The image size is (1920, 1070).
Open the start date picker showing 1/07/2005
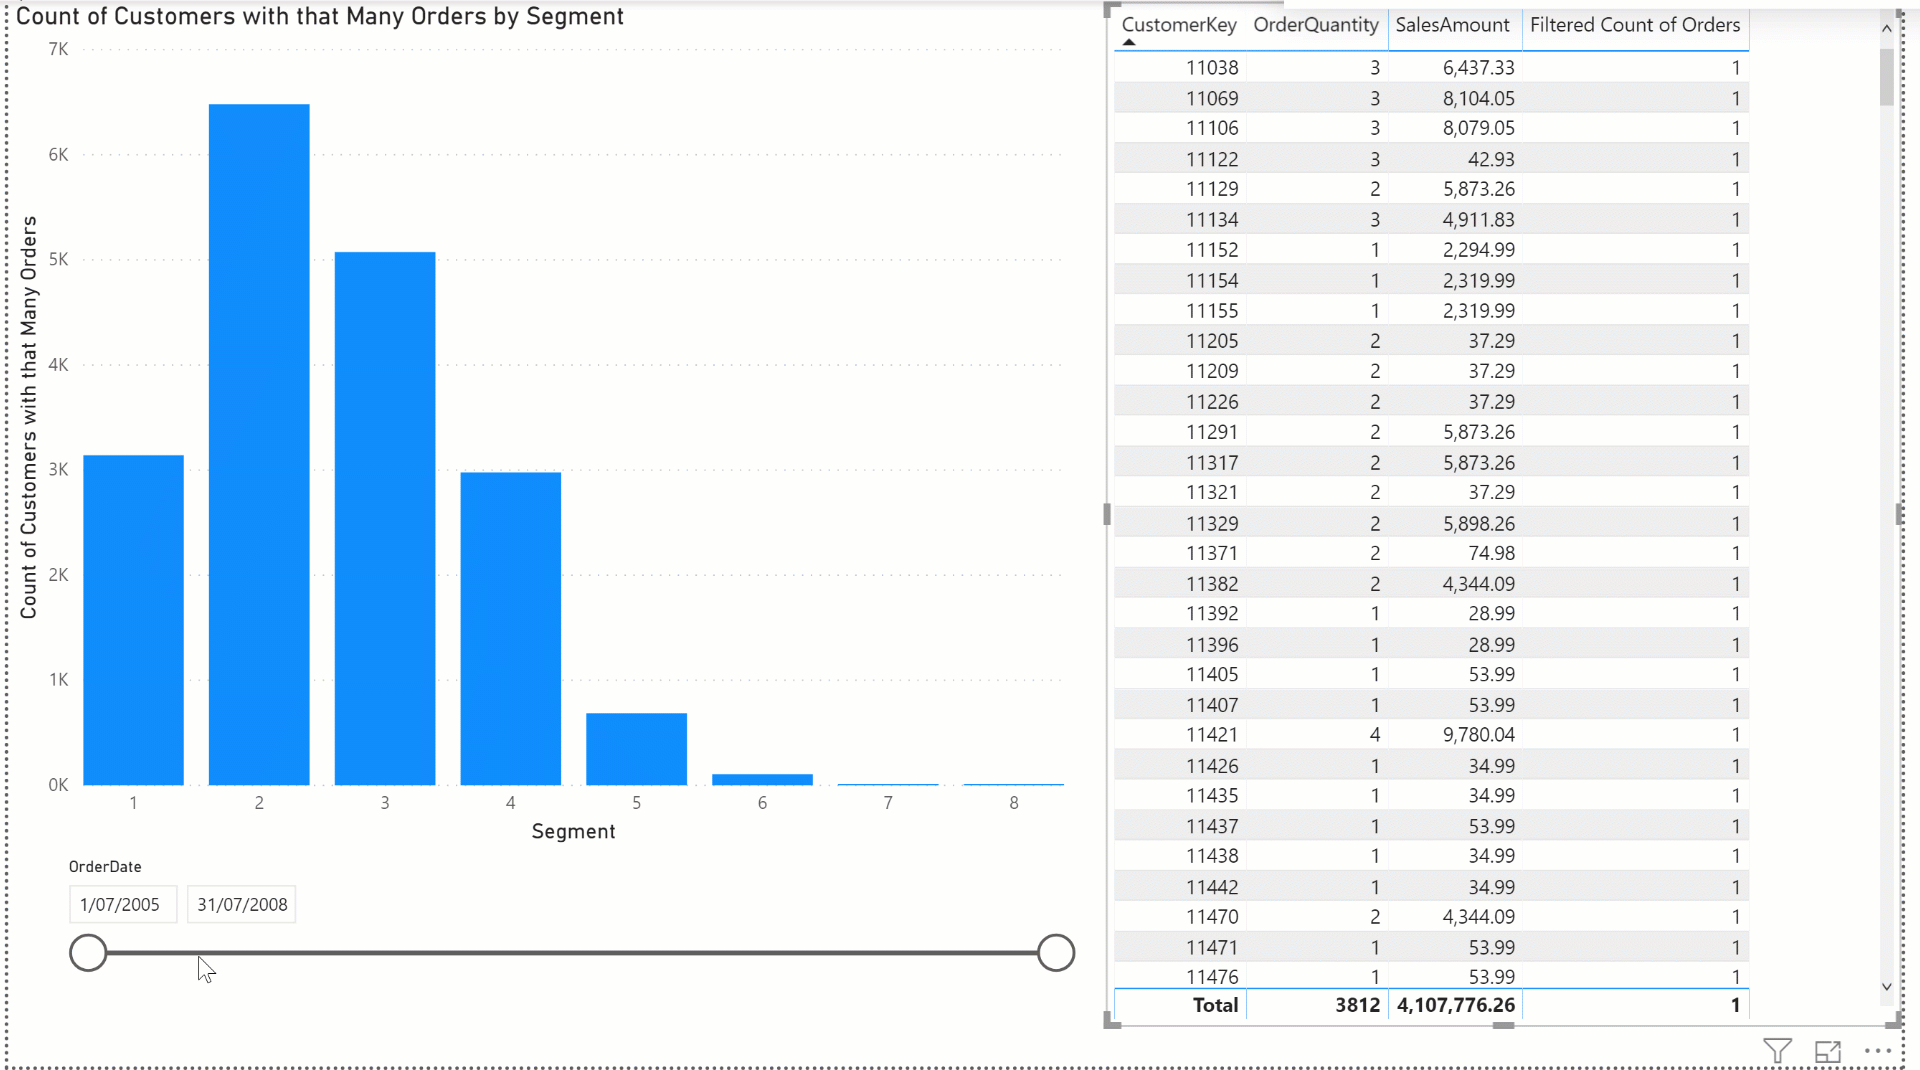[x=122, y=904]
